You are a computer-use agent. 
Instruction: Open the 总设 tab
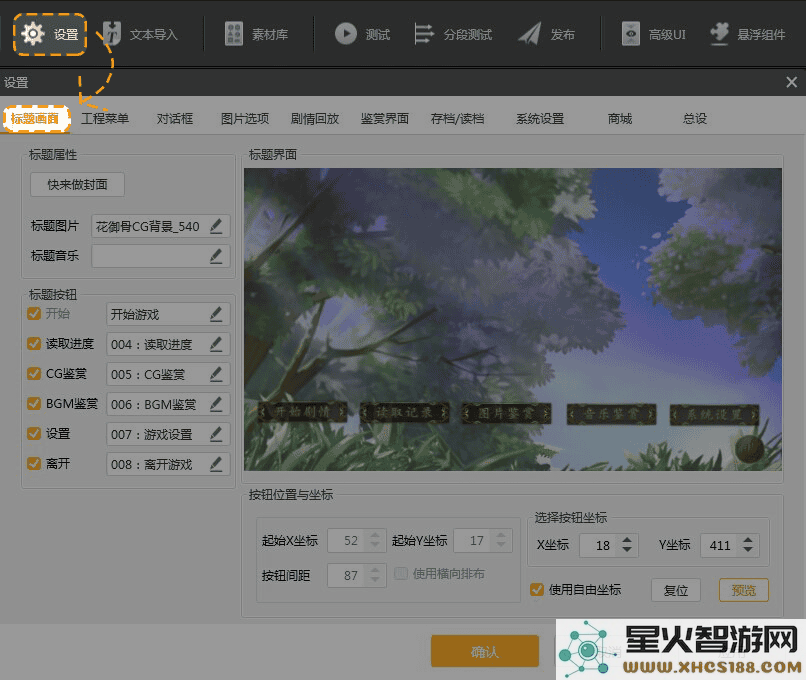[x=694, y=119]
